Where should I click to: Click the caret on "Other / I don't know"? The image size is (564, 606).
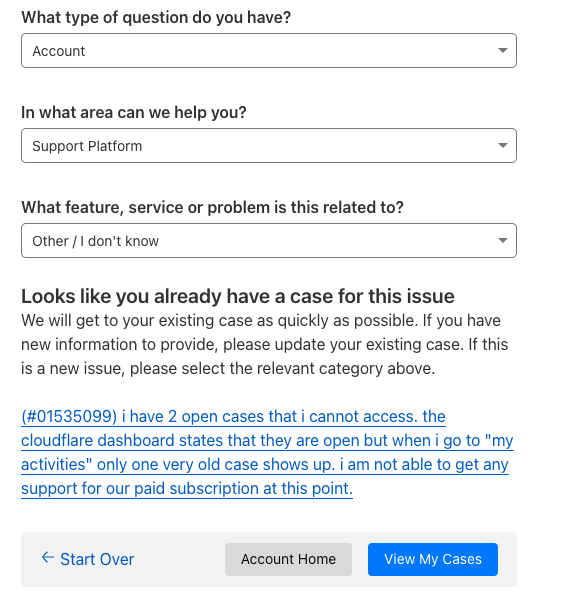coord(503,240)
